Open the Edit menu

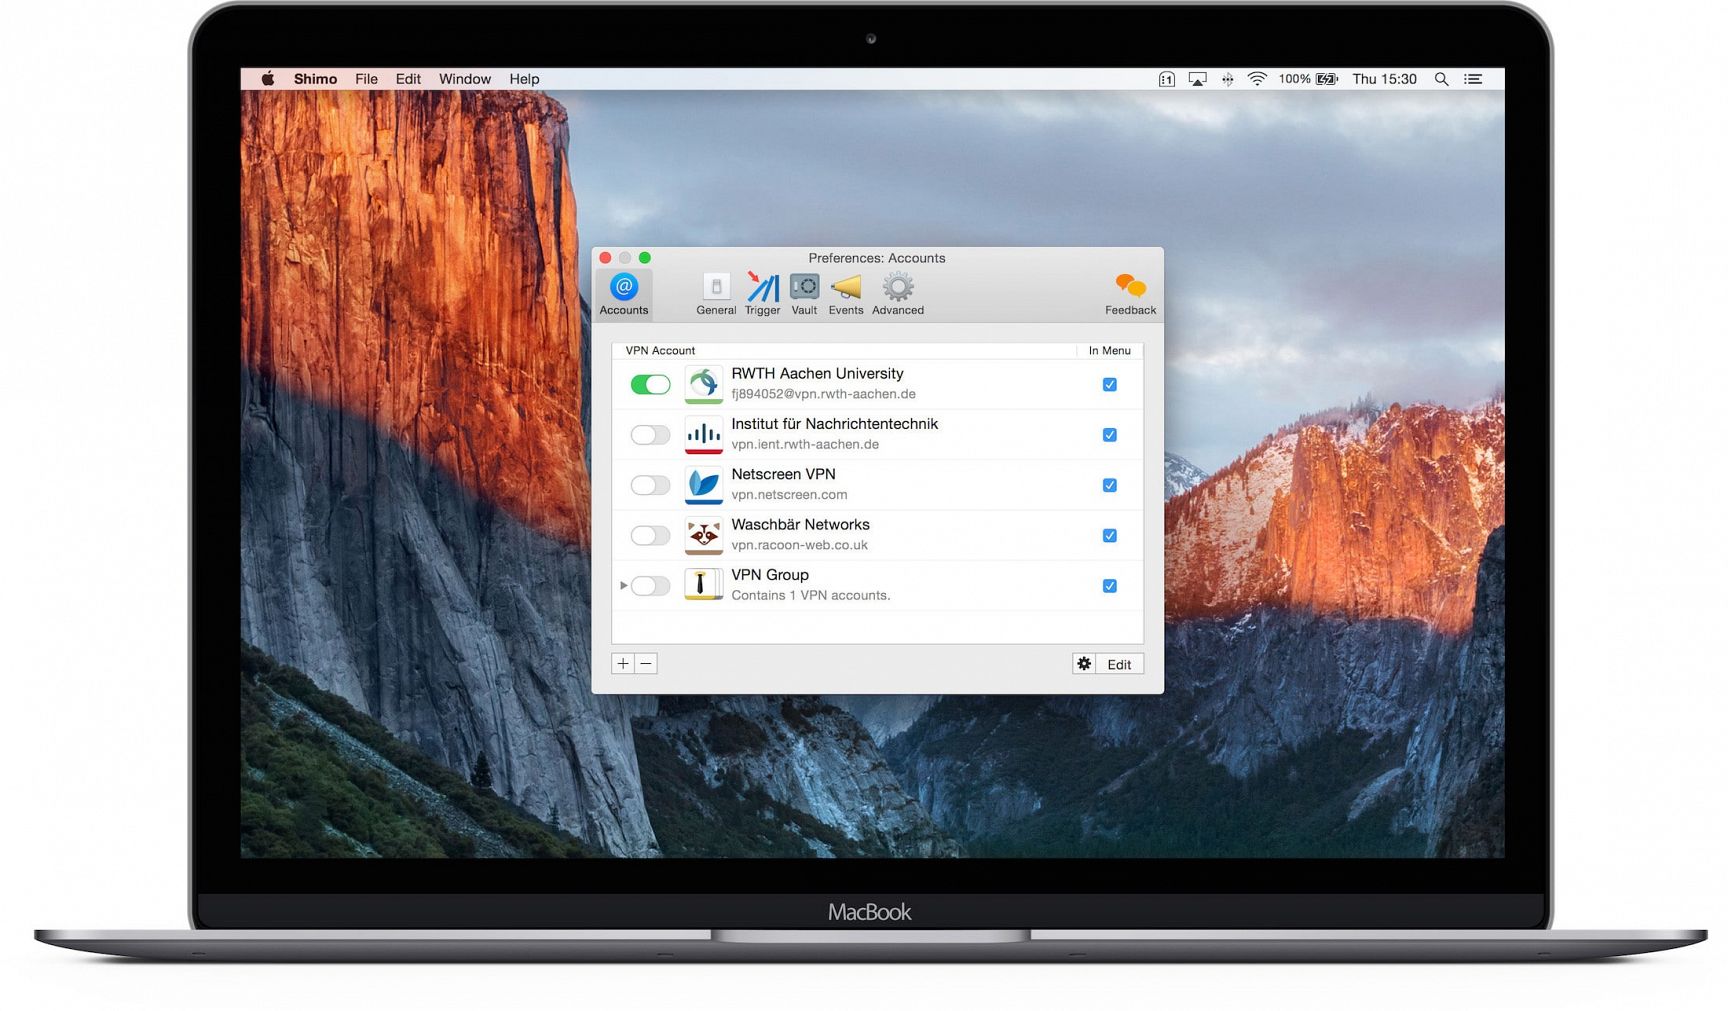pos(408,79)
